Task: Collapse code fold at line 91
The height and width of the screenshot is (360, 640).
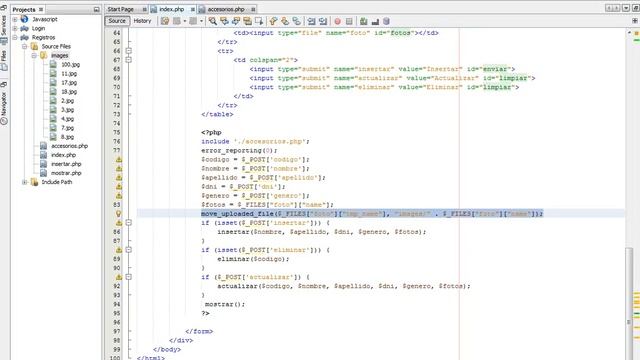Action: [129, 277]
